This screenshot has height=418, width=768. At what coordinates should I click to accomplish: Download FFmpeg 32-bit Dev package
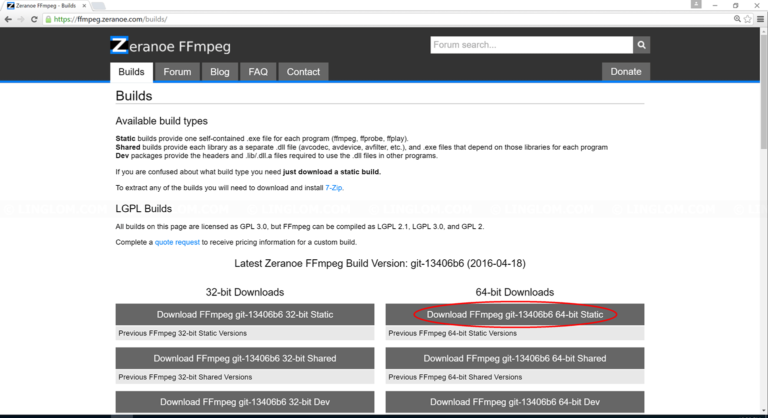[245, 402]
